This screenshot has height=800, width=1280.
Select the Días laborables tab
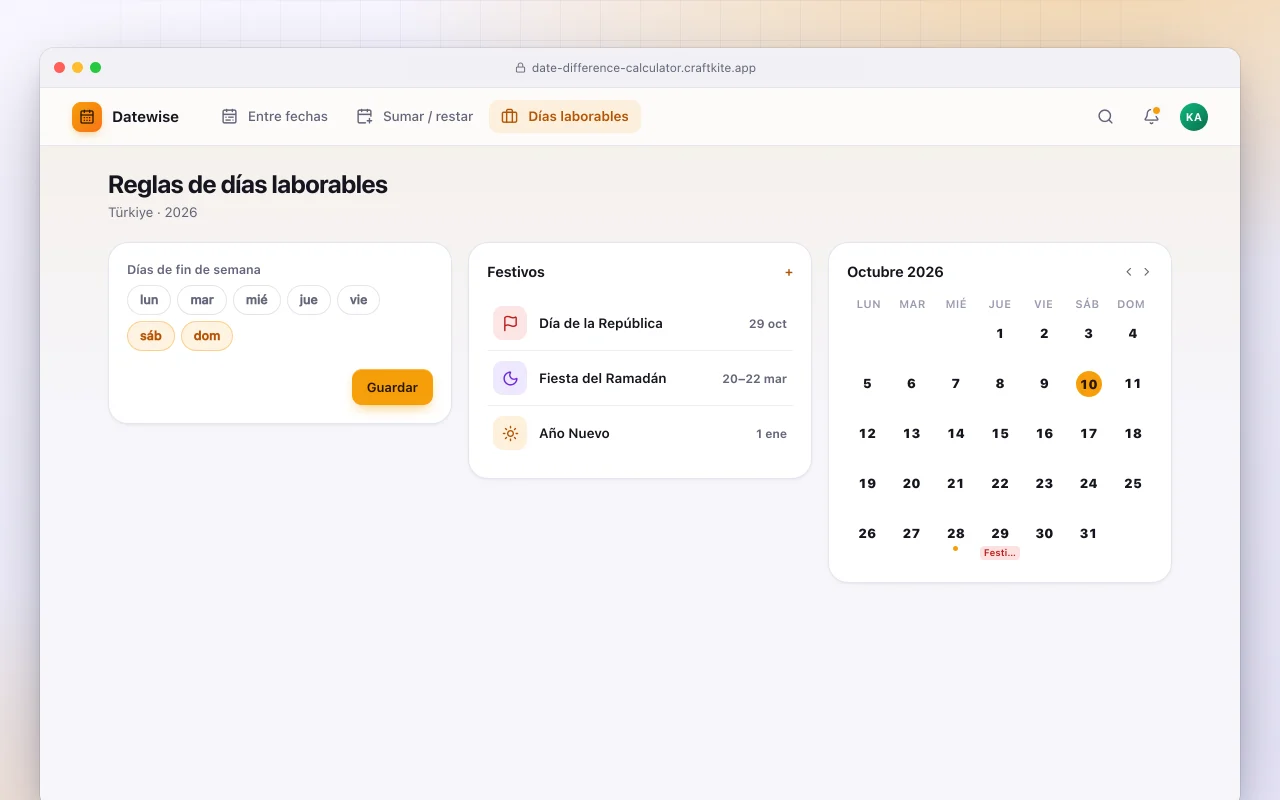pyautogui.click(x=565, y=117)
